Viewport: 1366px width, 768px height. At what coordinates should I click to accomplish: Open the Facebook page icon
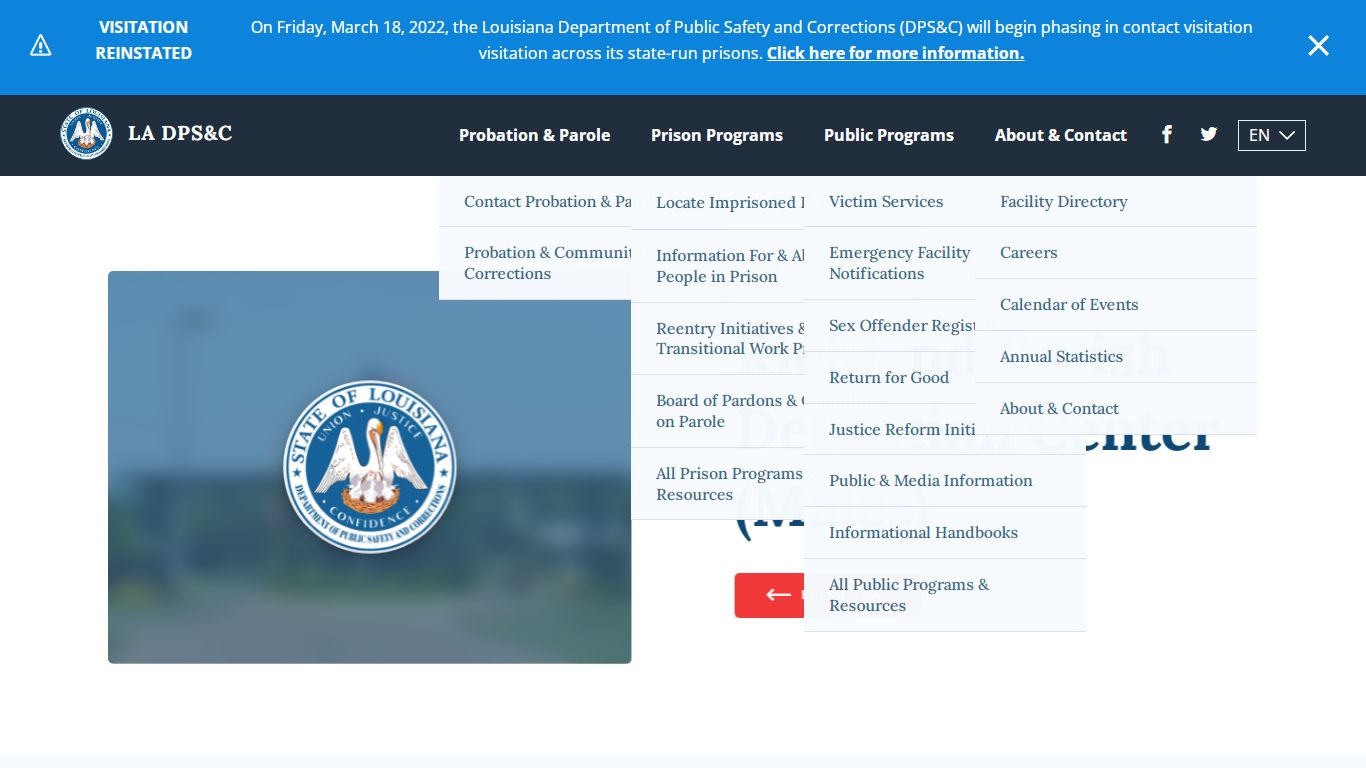pyautogui.click(x=1166, y=134)
